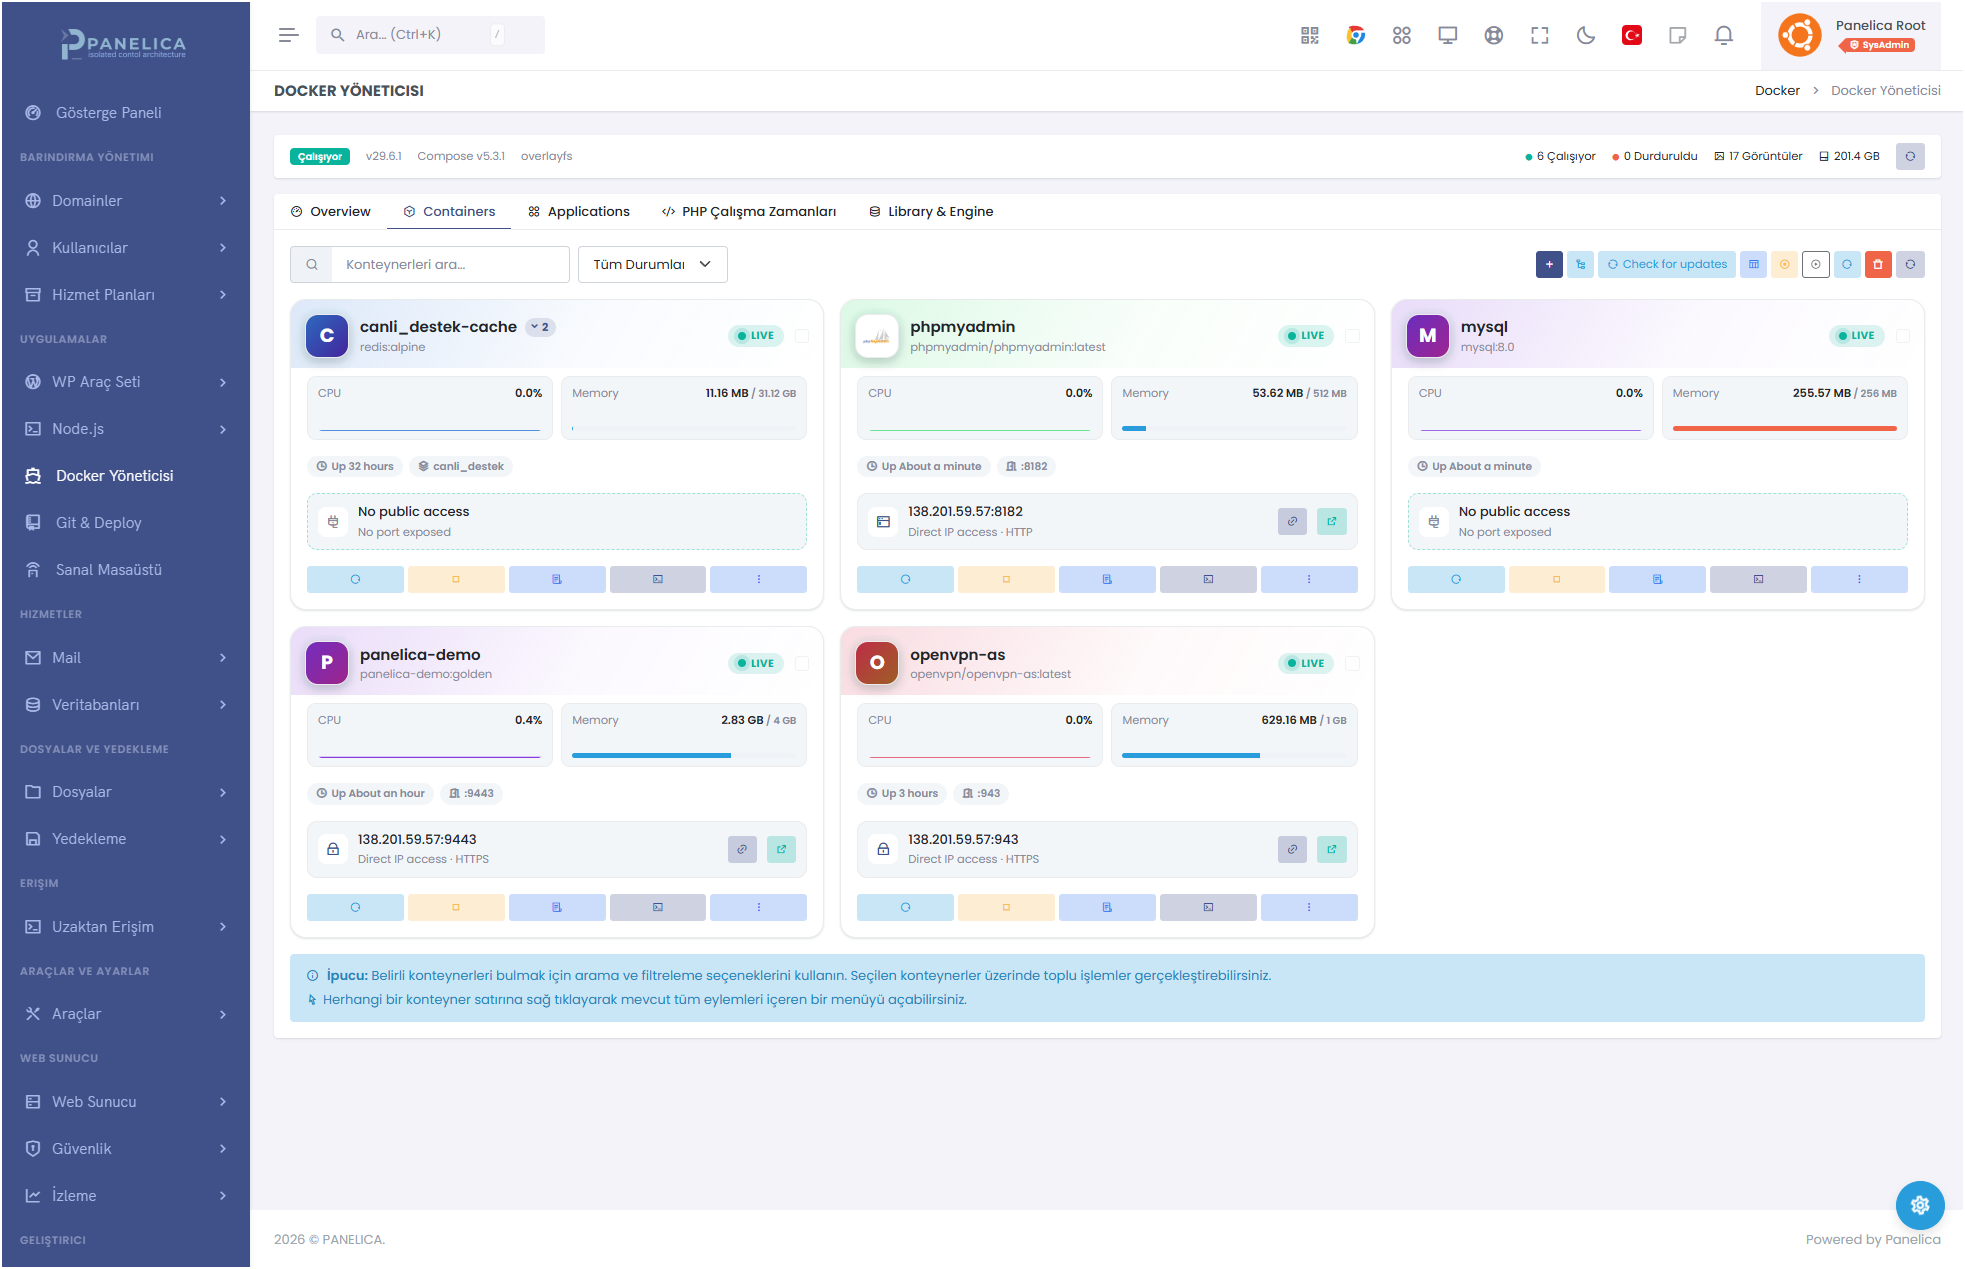Copy the phpmyadmin 138.201.59.57:8182 link
1965x1269 pixels.
1292,521
